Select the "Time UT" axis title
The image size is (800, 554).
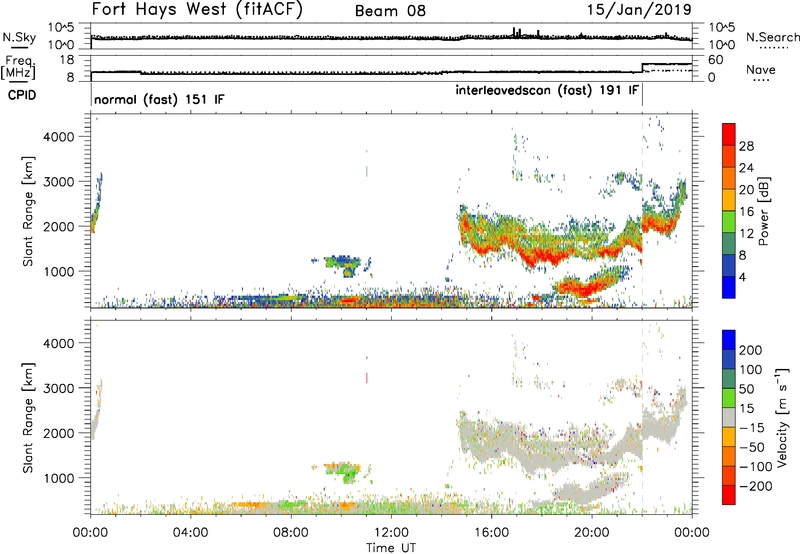pyautogui.click(x=391, y=547)
